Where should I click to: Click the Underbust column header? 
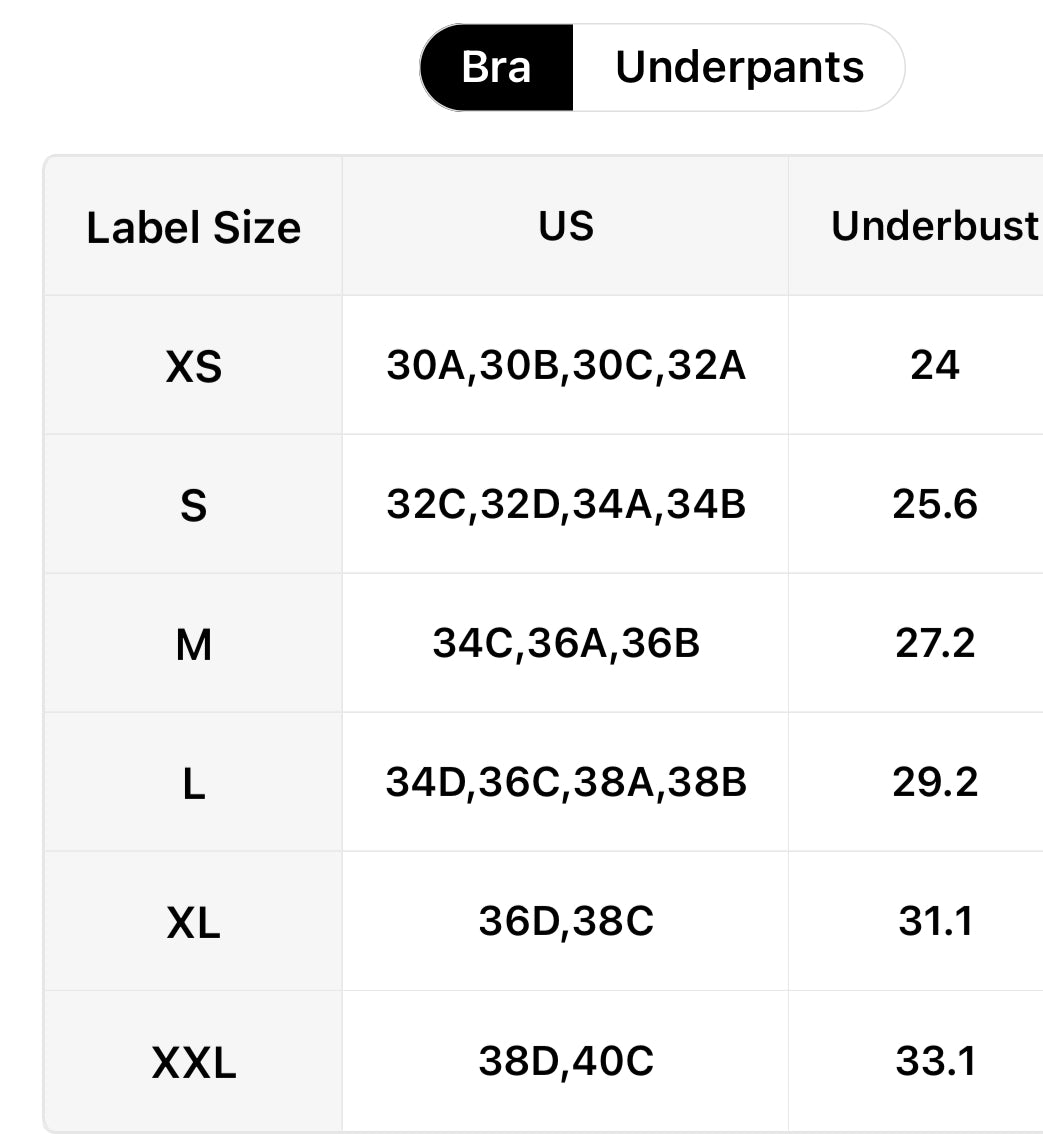pos(935,226)
